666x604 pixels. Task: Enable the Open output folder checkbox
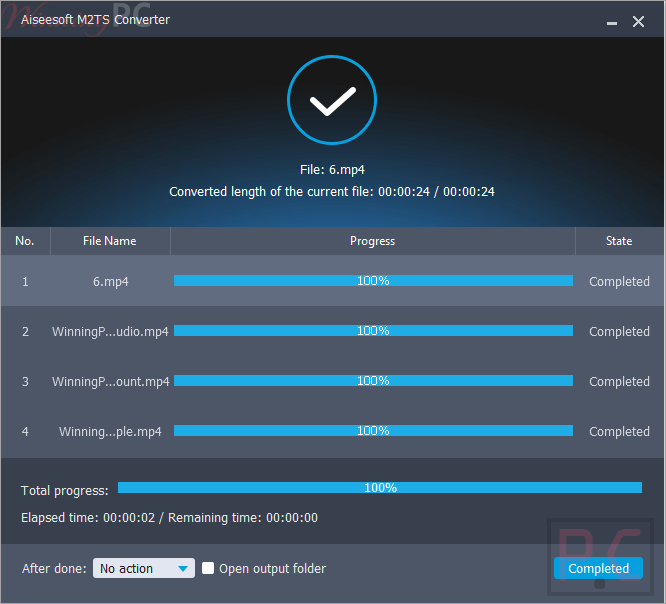point(208,568)
